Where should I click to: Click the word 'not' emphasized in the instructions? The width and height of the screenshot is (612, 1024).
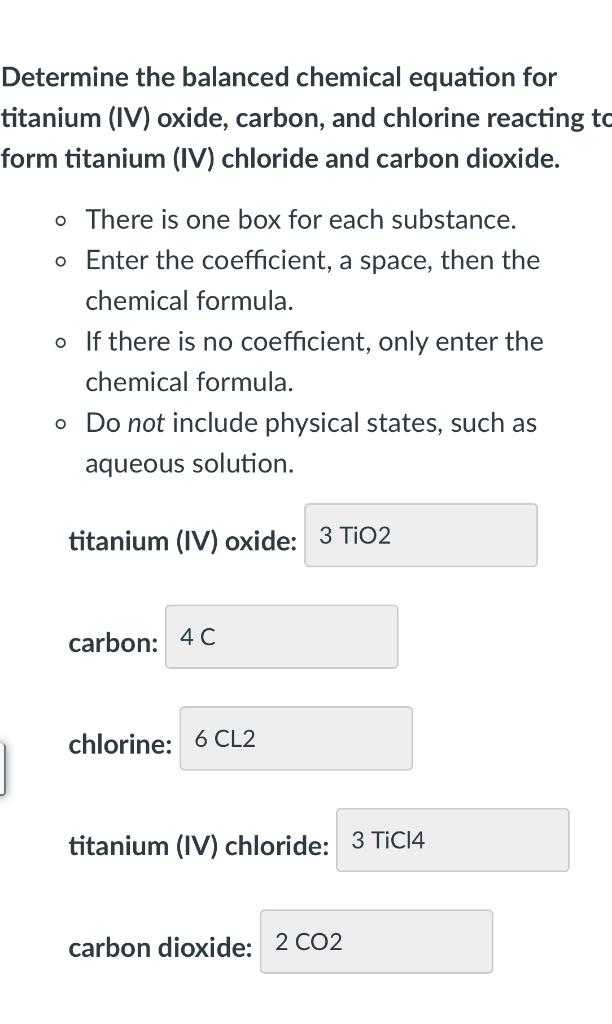(x=145, y=423)
